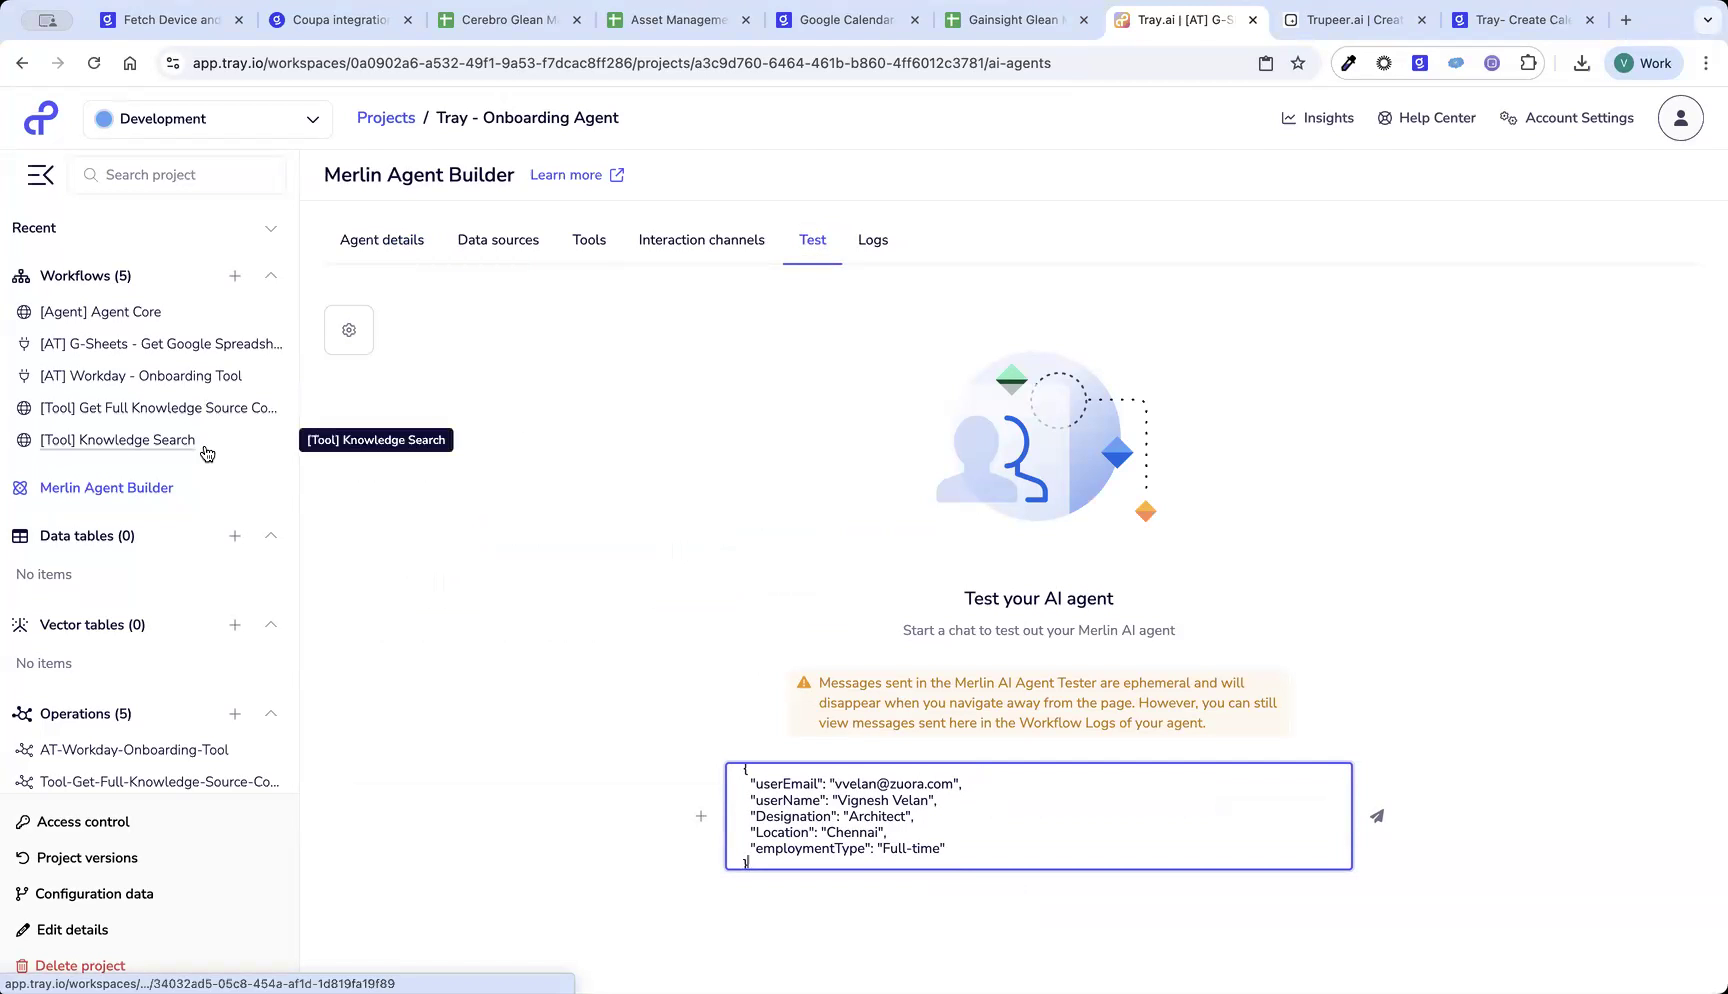Switch to the Logs tab
This screenshot has width=1728, height=994.
coord(872,240)
